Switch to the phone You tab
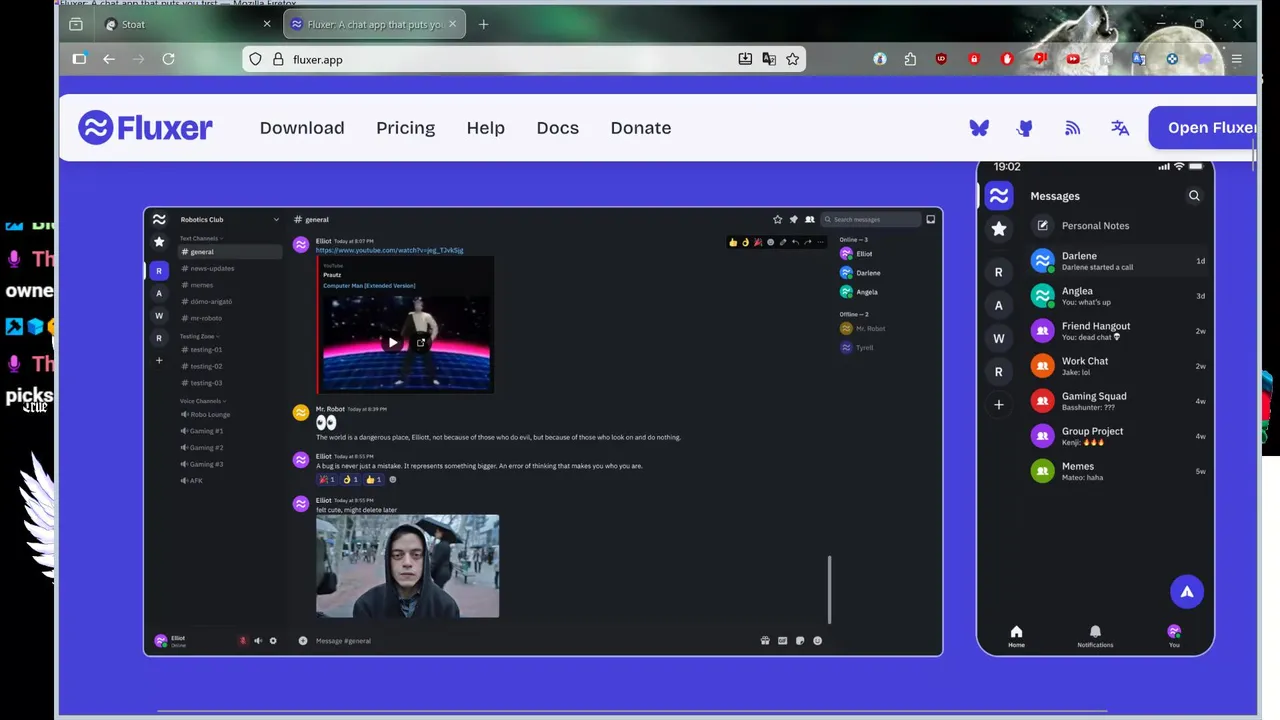The height and width of the screenshot is (720, 1280). (x=1174, y=636)
